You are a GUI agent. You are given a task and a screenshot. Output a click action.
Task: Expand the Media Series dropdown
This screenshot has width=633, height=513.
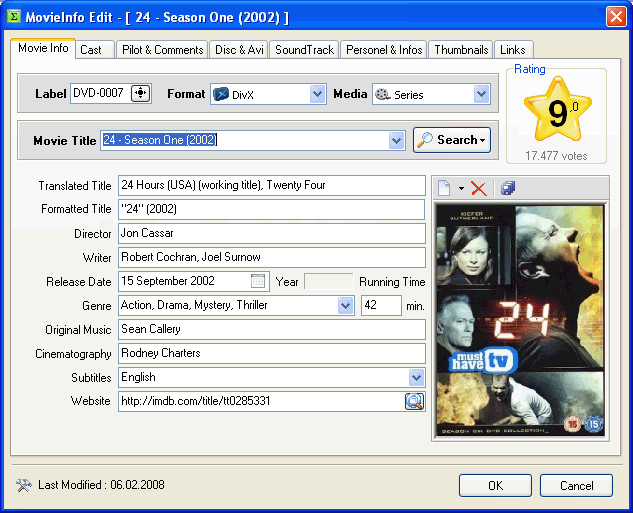click(482, 94)
